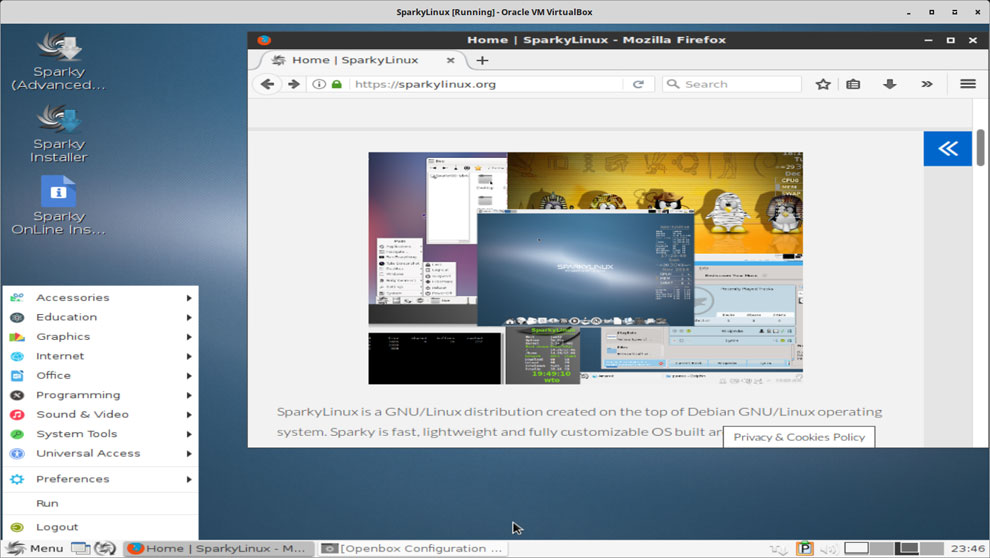The image size is (990, 558).
Task: Open a new Firefox tab
Action: pos(482,61)
